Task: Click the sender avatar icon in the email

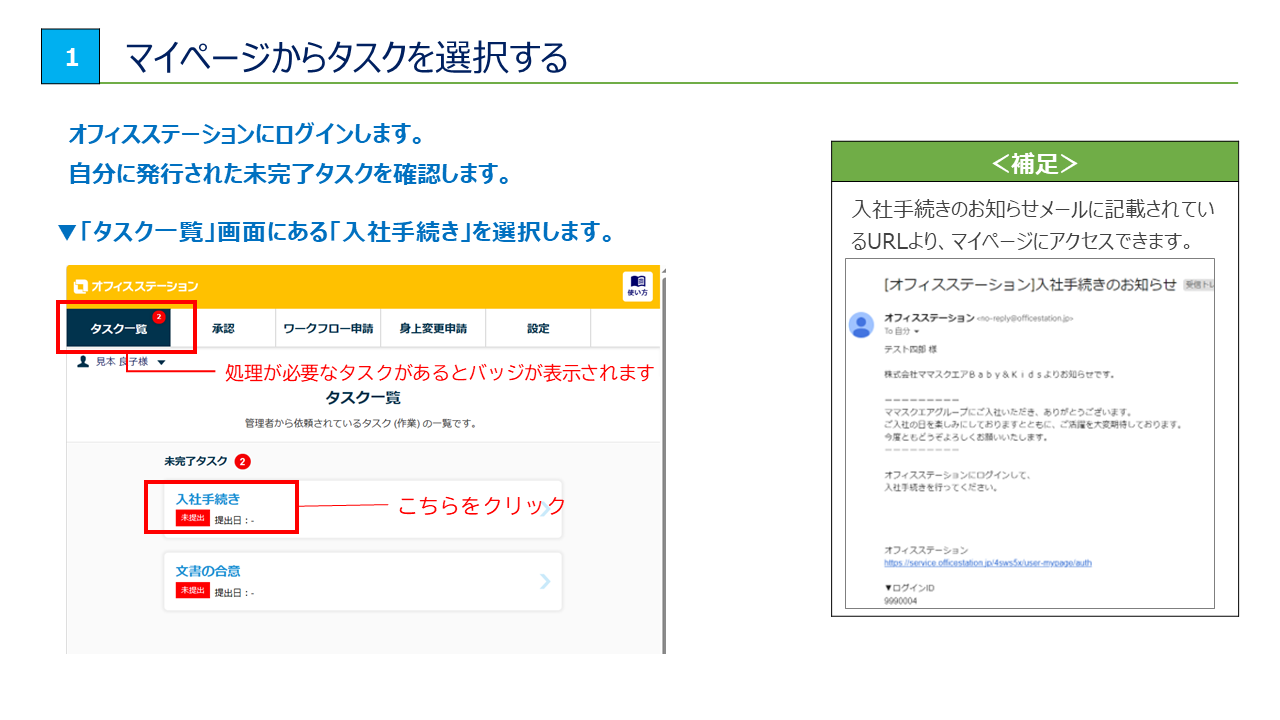Action: (860, 324)
